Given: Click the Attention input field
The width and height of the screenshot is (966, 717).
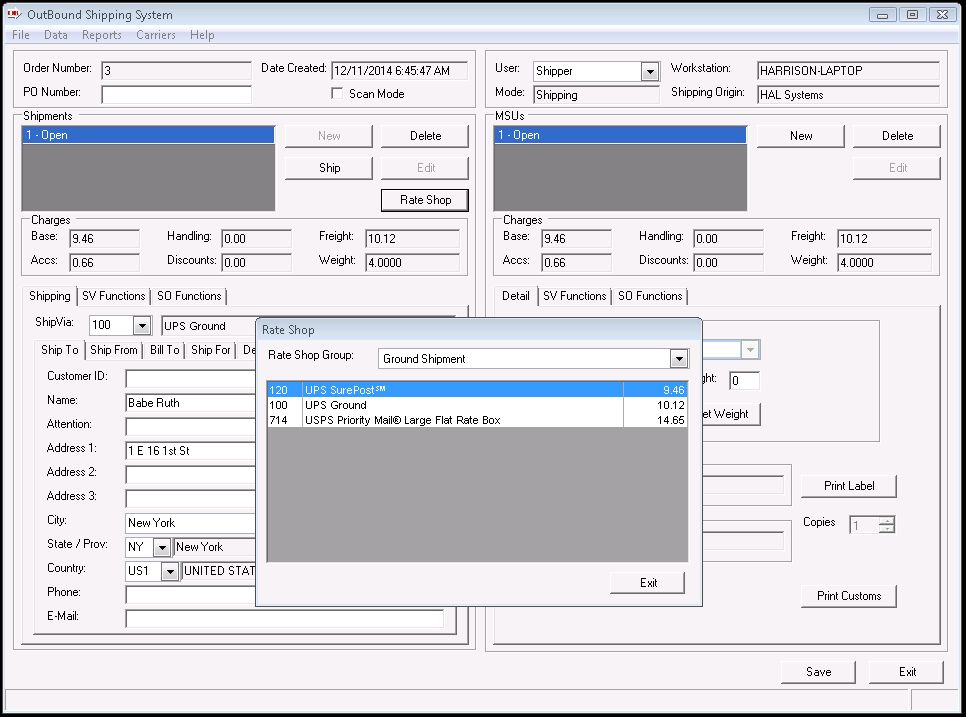Looking at the screenshot, I should (x=190, y=426).
